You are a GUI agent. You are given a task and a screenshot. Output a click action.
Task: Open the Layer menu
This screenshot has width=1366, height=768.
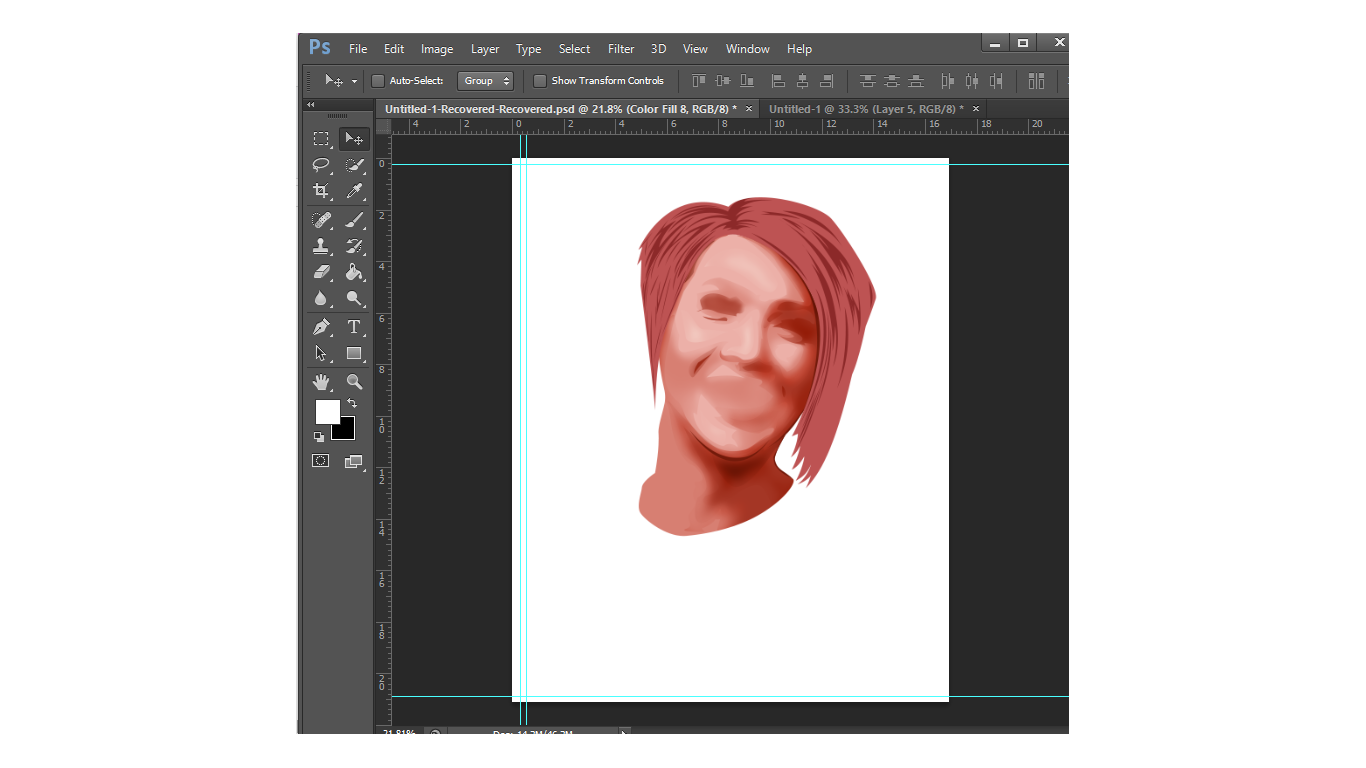click(x=485, y=49)
